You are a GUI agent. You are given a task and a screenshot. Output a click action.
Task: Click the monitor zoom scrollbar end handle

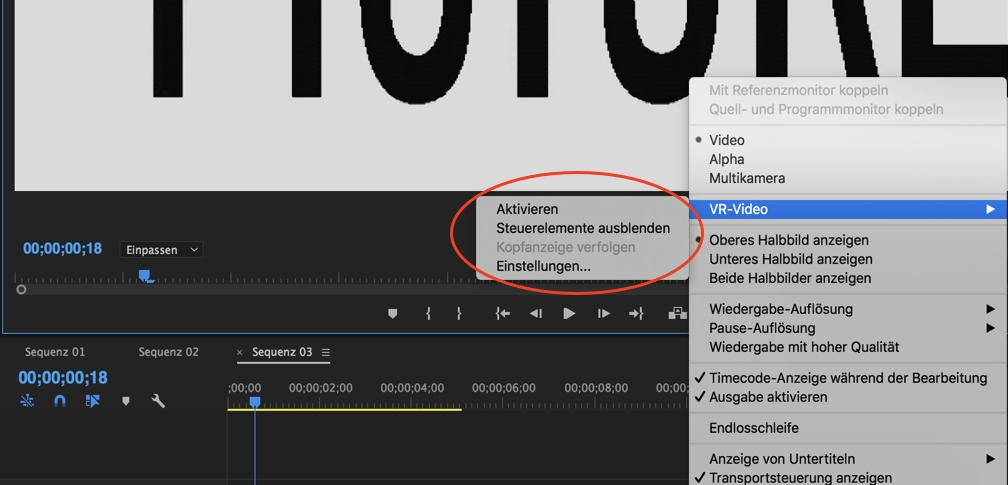click(21, 289)
